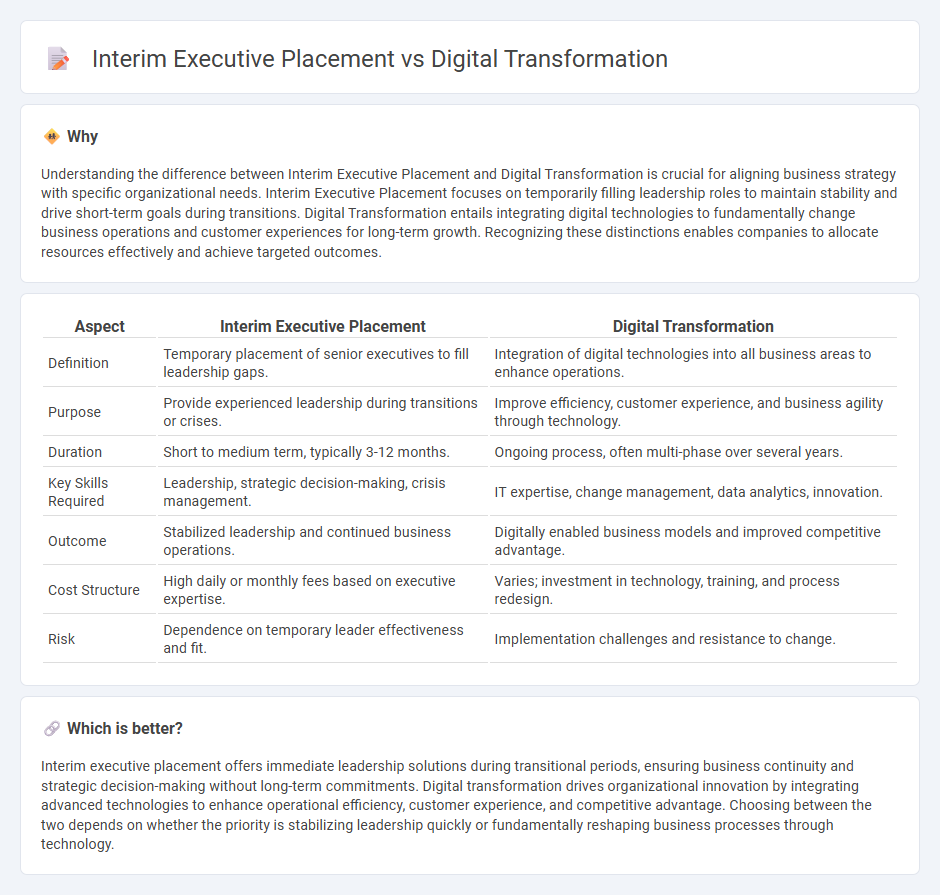Click the chain link icon beside Which is better?
The height and width of the screenshot is (895, 940).
coord(52,728)
